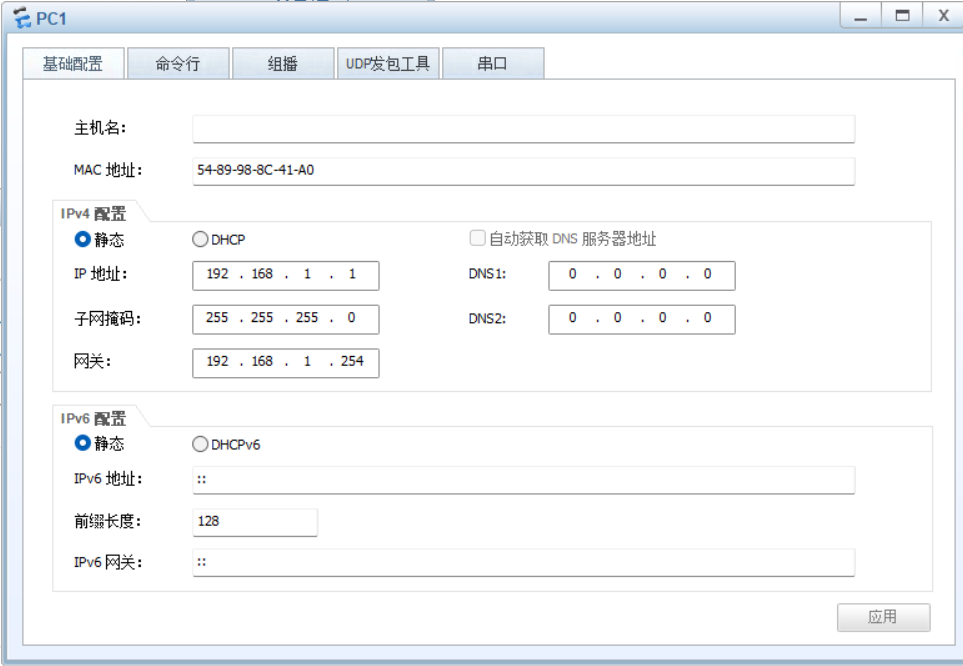Click the 网关 field last octet 254

[x=352, y=361]
